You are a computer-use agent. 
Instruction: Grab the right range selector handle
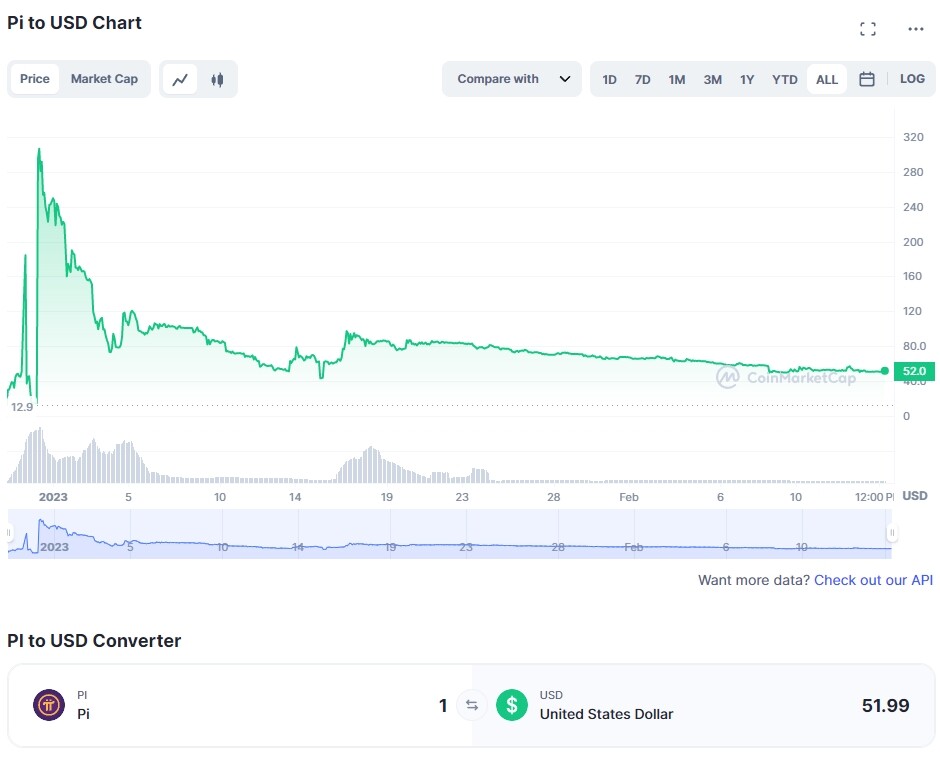tap(891, 533)
